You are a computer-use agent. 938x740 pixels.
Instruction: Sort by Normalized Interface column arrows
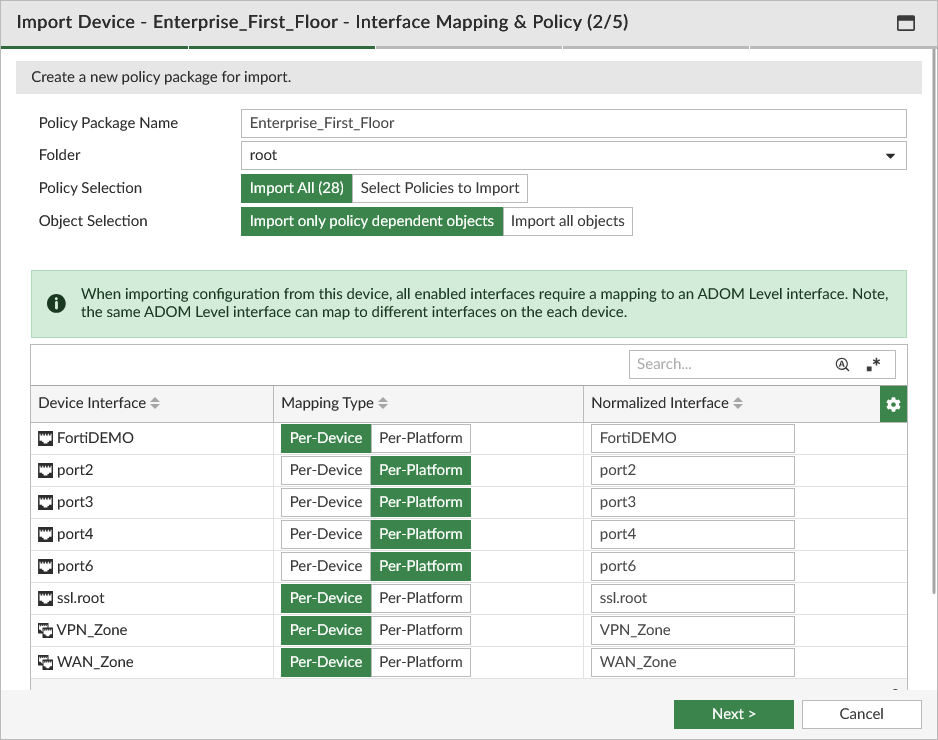738,403
